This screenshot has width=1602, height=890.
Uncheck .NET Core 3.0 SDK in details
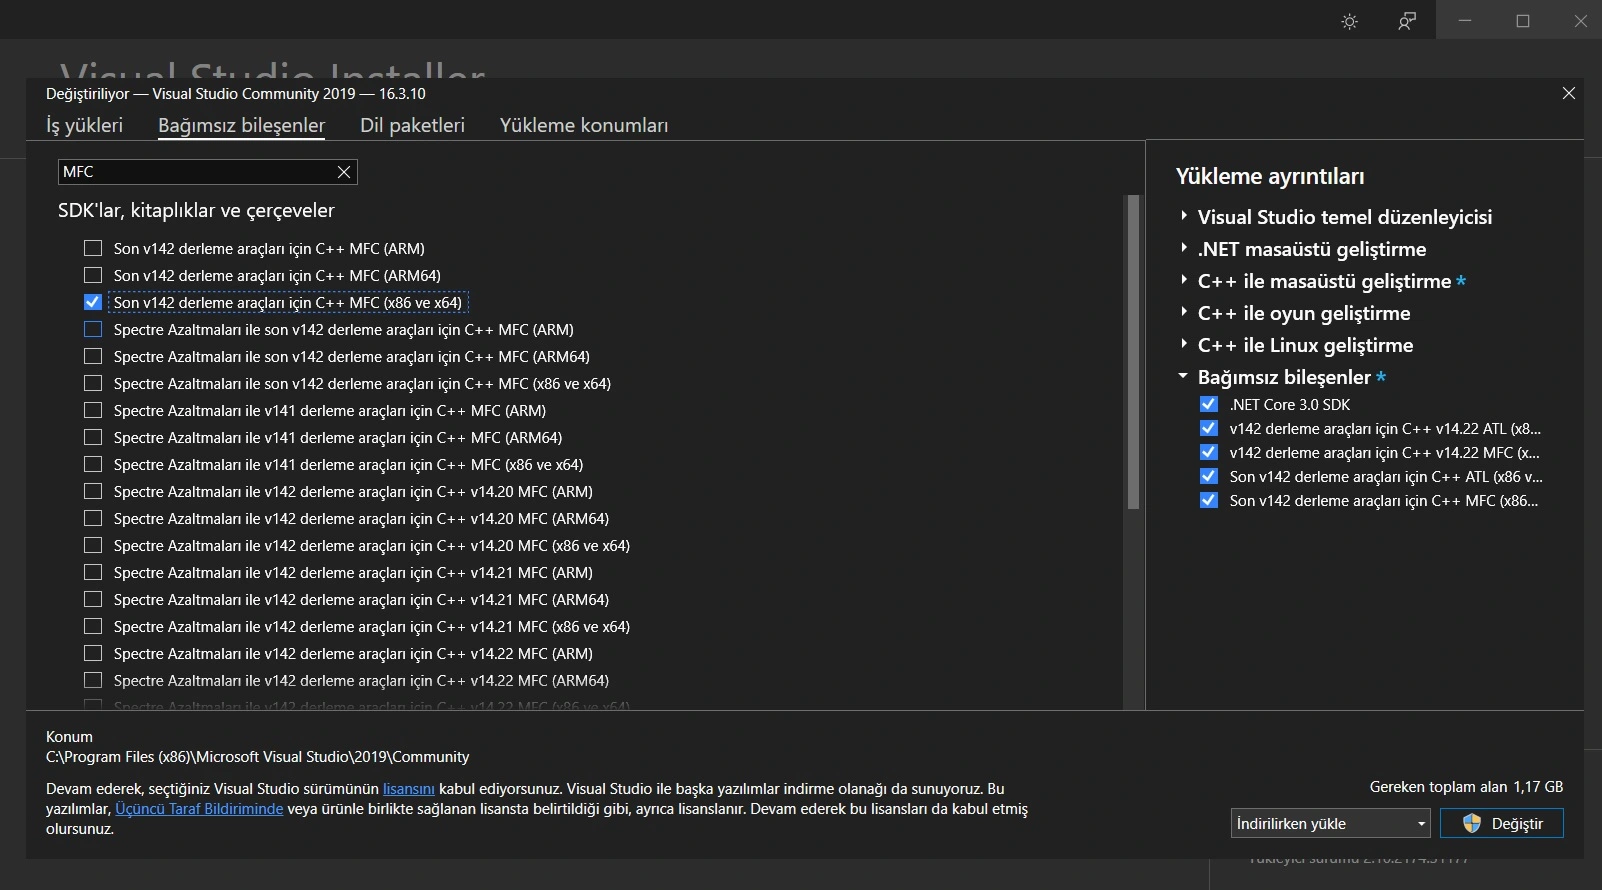pos(1209,404)
